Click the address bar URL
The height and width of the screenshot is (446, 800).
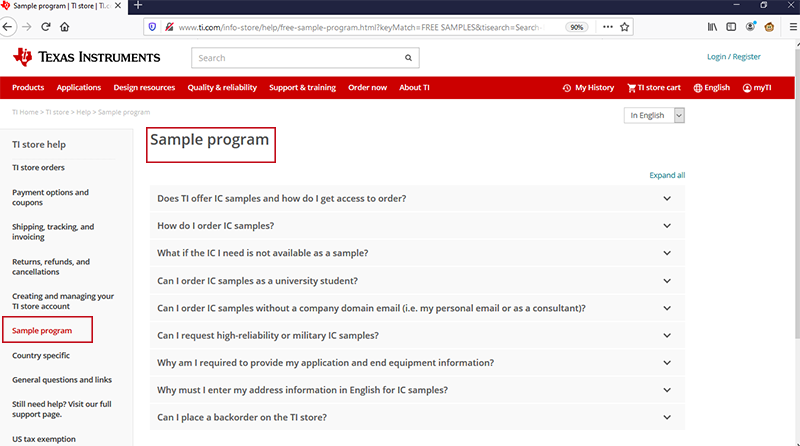[360, 27]
